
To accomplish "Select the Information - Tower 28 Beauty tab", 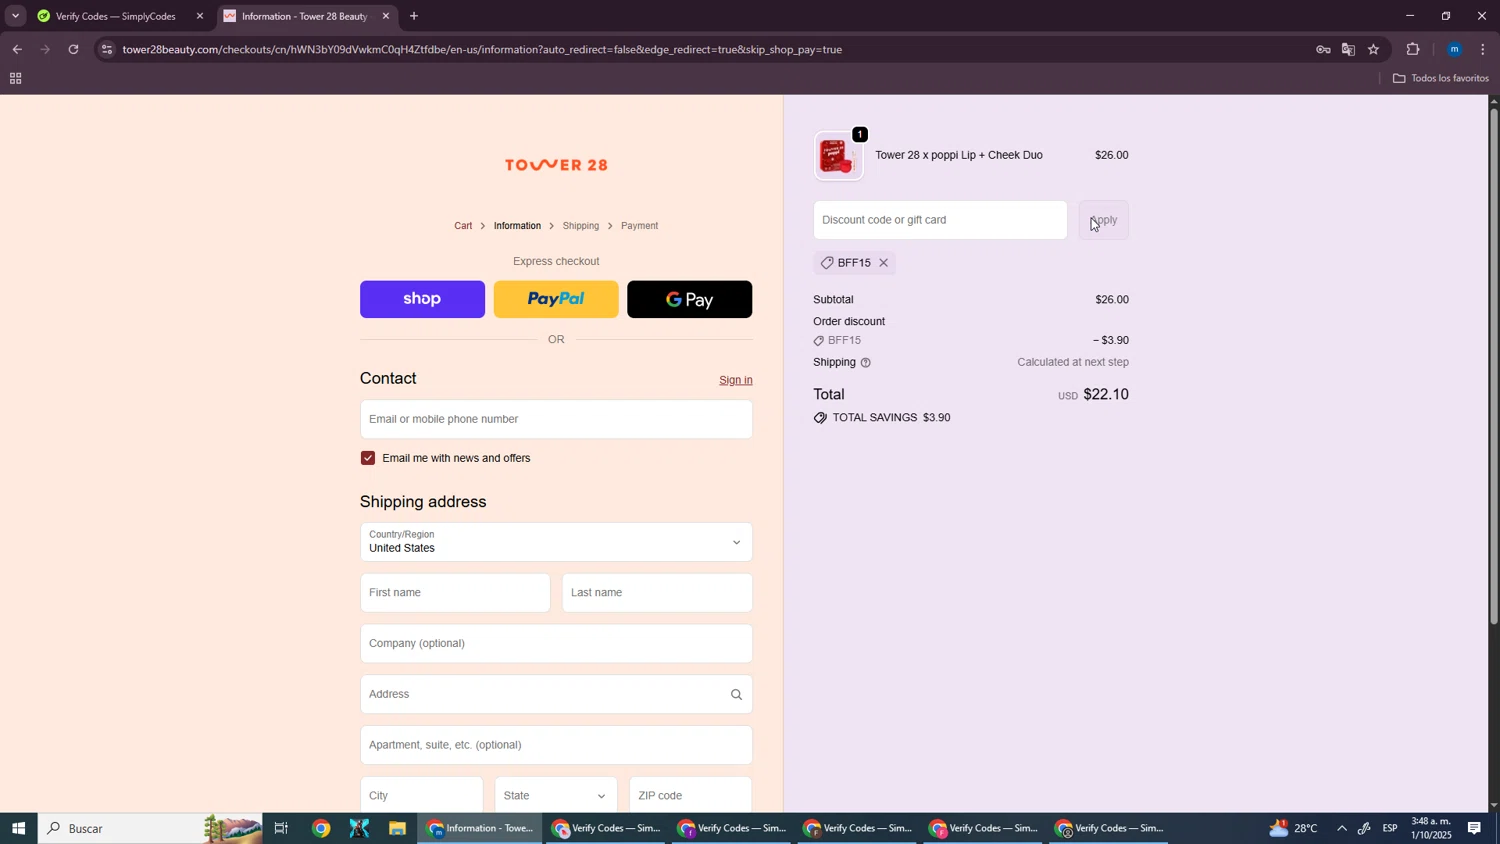I will point(304,16).
